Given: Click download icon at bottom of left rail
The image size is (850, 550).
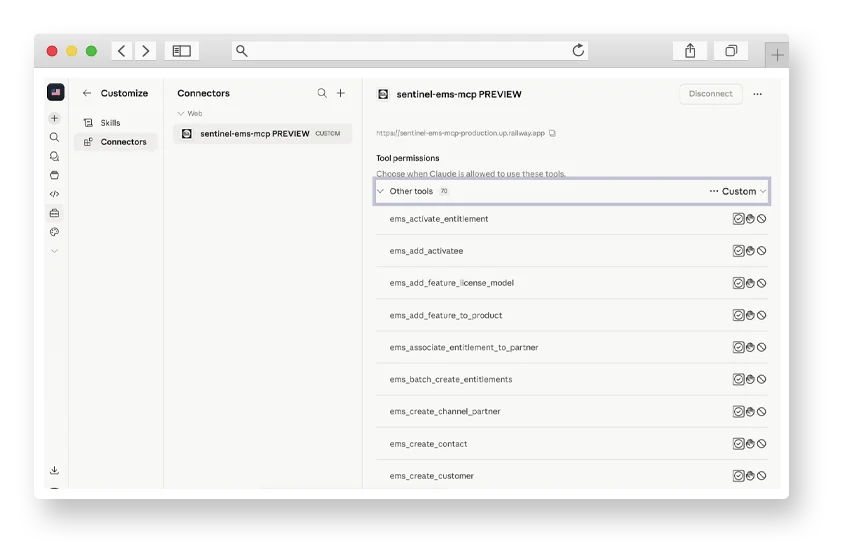Looking at the screenshot, I should tap(54, 470).
